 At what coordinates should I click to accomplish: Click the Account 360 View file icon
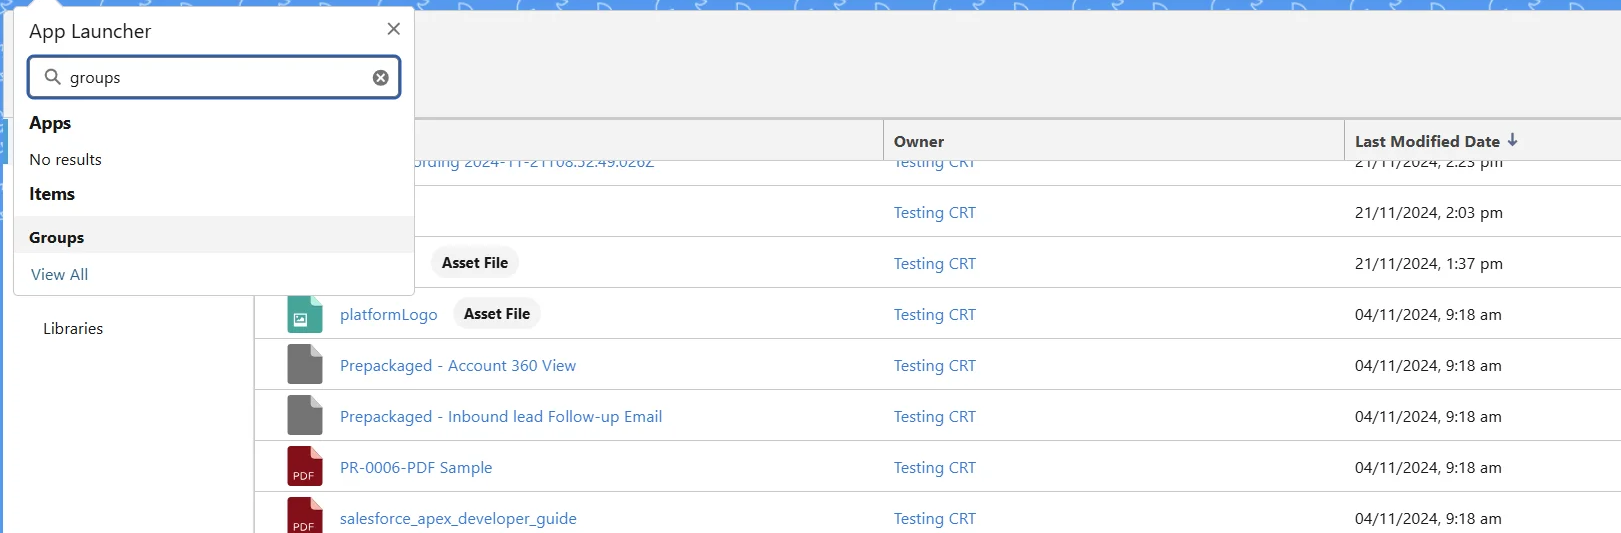(x=304, y=365)
